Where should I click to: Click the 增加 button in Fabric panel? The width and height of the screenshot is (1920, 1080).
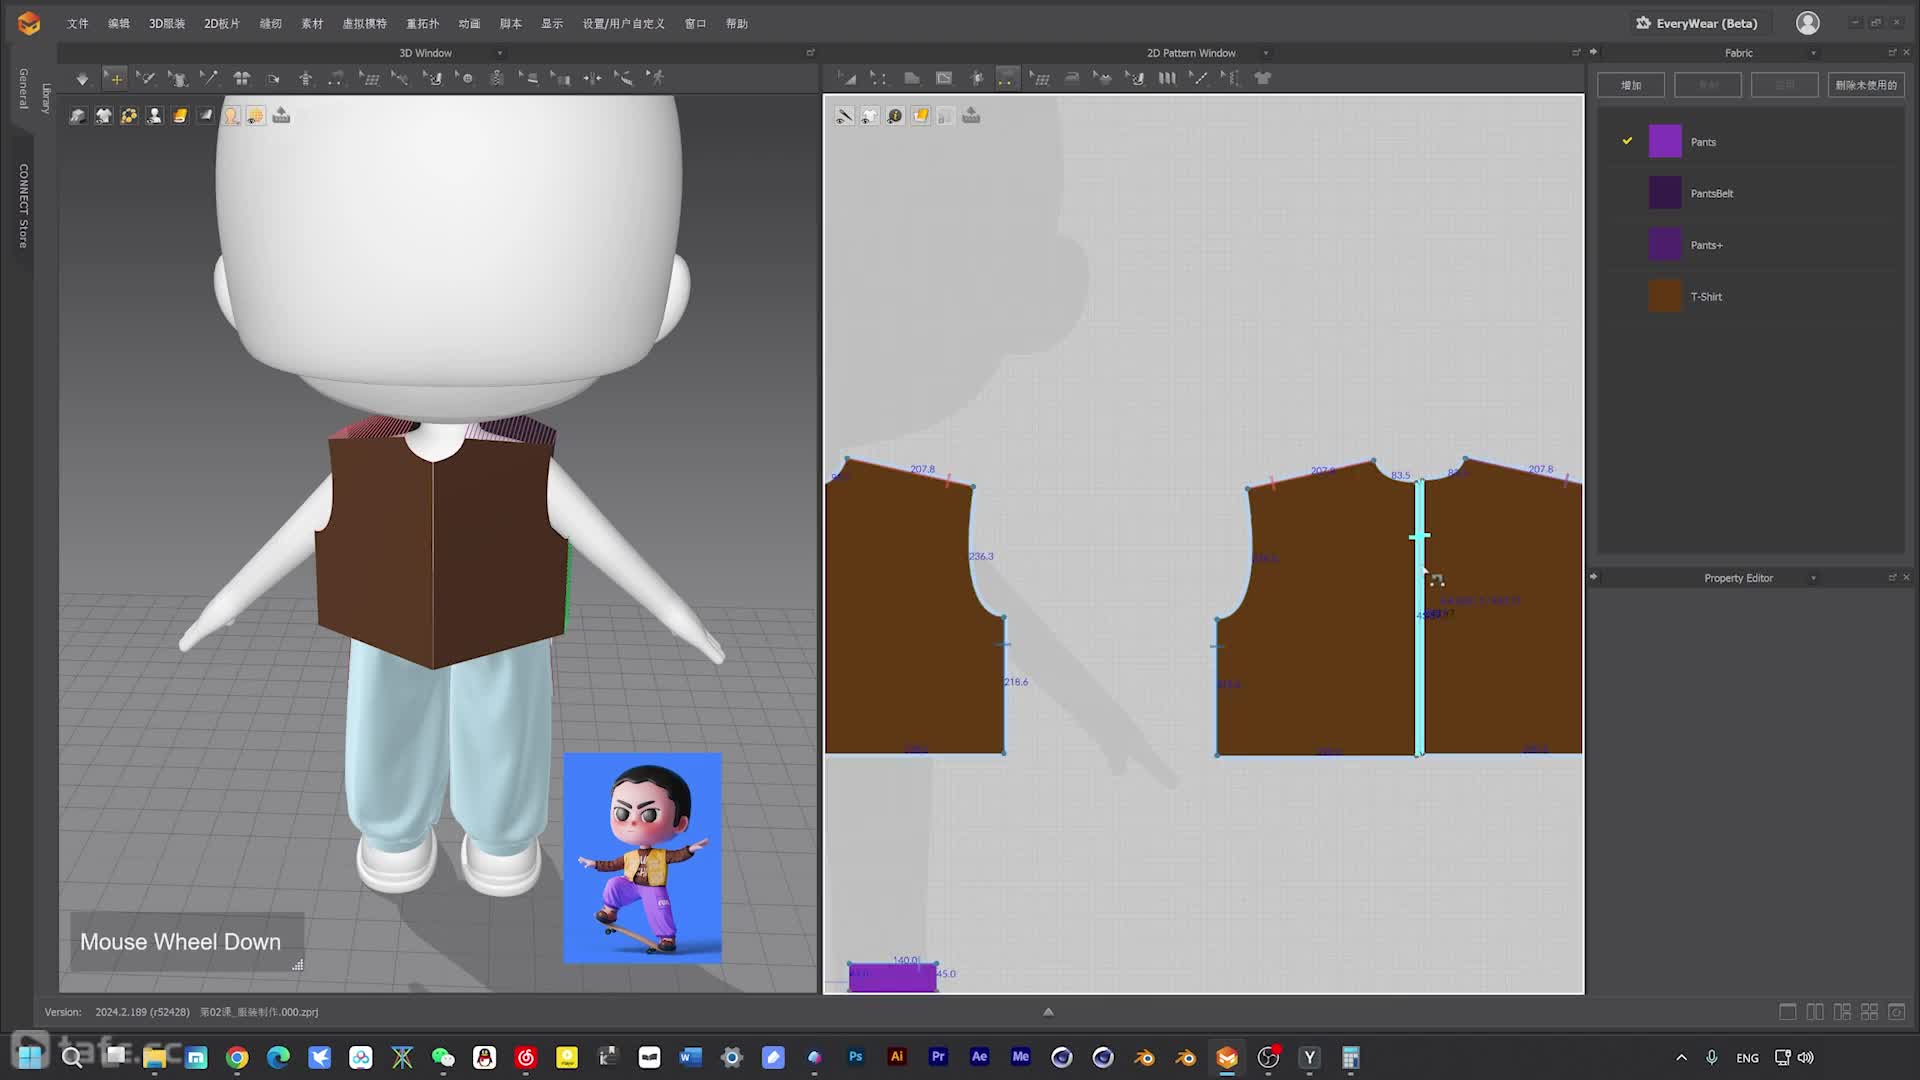point(1631,85)
